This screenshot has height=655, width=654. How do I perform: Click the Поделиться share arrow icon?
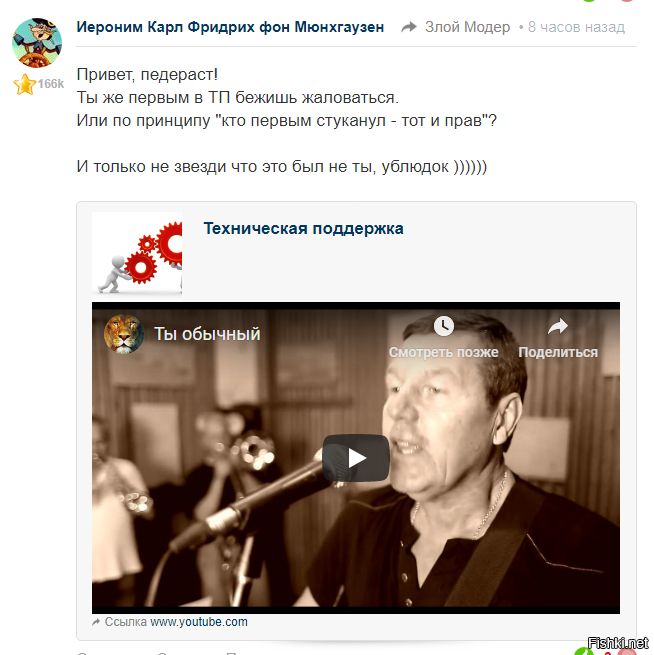pyautogui.click(x=558, y=326)
